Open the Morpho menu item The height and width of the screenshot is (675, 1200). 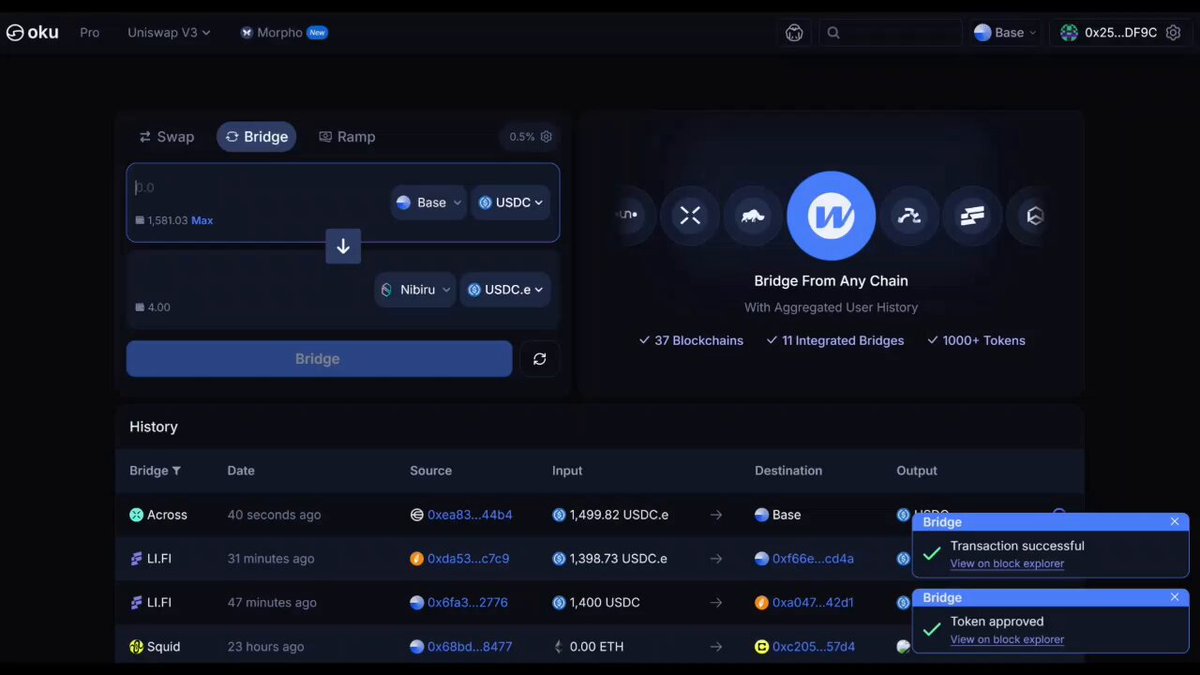click(x=283, y=32)
